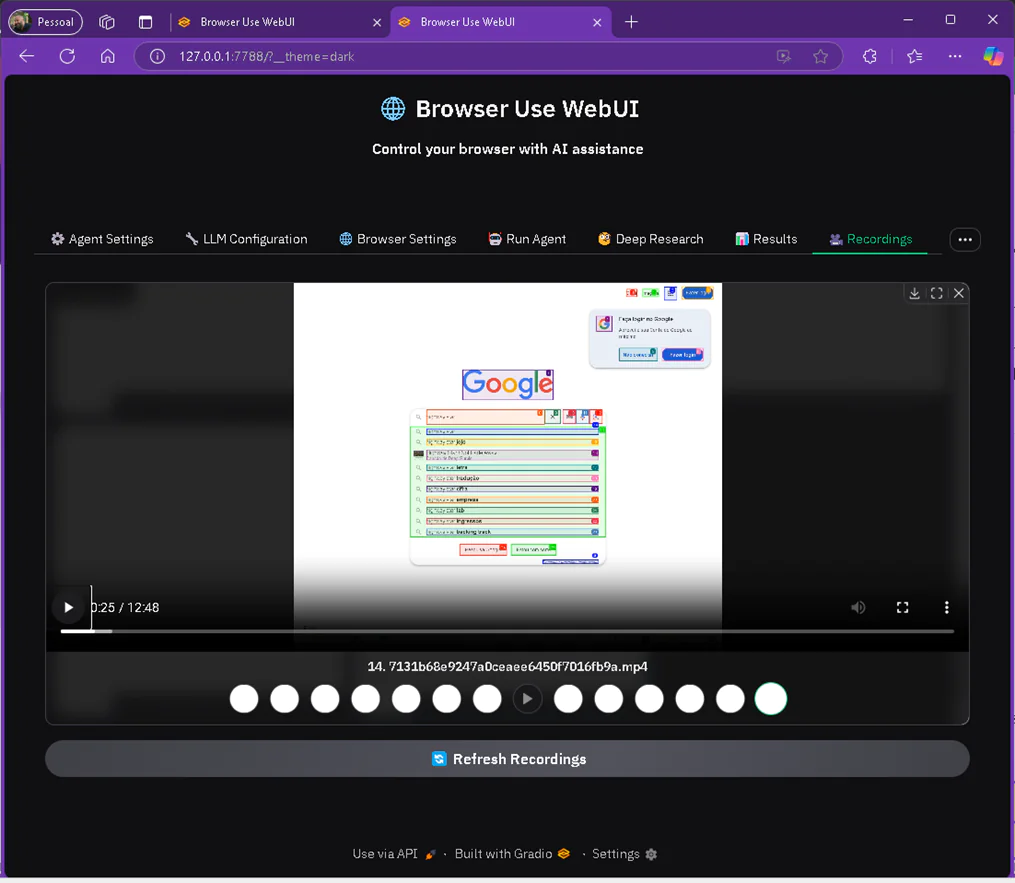Expand gallery to fullscreen view
Image resolution: width=1015 pixels, height=883 pixels.
937,293
